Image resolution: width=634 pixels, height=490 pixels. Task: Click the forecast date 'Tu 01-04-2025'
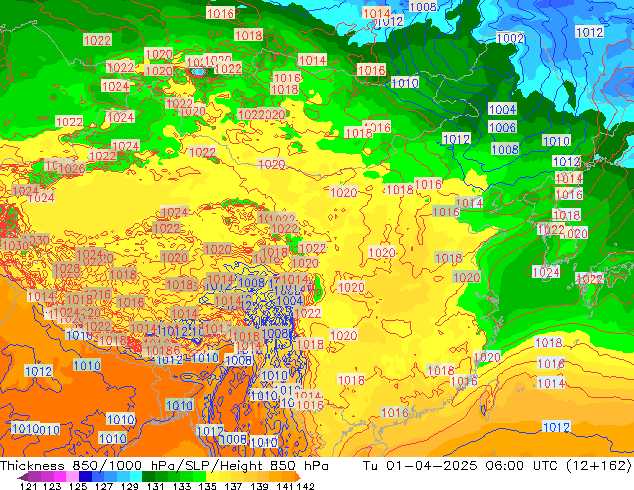click(x=420, y=465)
